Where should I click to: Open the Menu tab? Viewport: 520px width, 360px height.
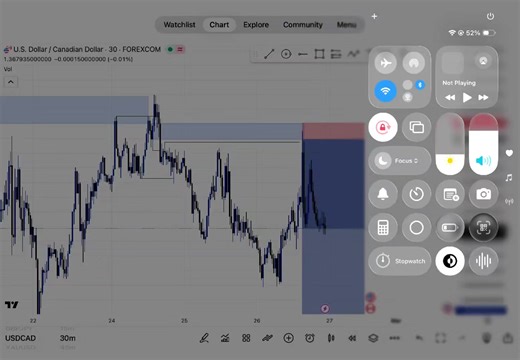(x=346, y=25)
